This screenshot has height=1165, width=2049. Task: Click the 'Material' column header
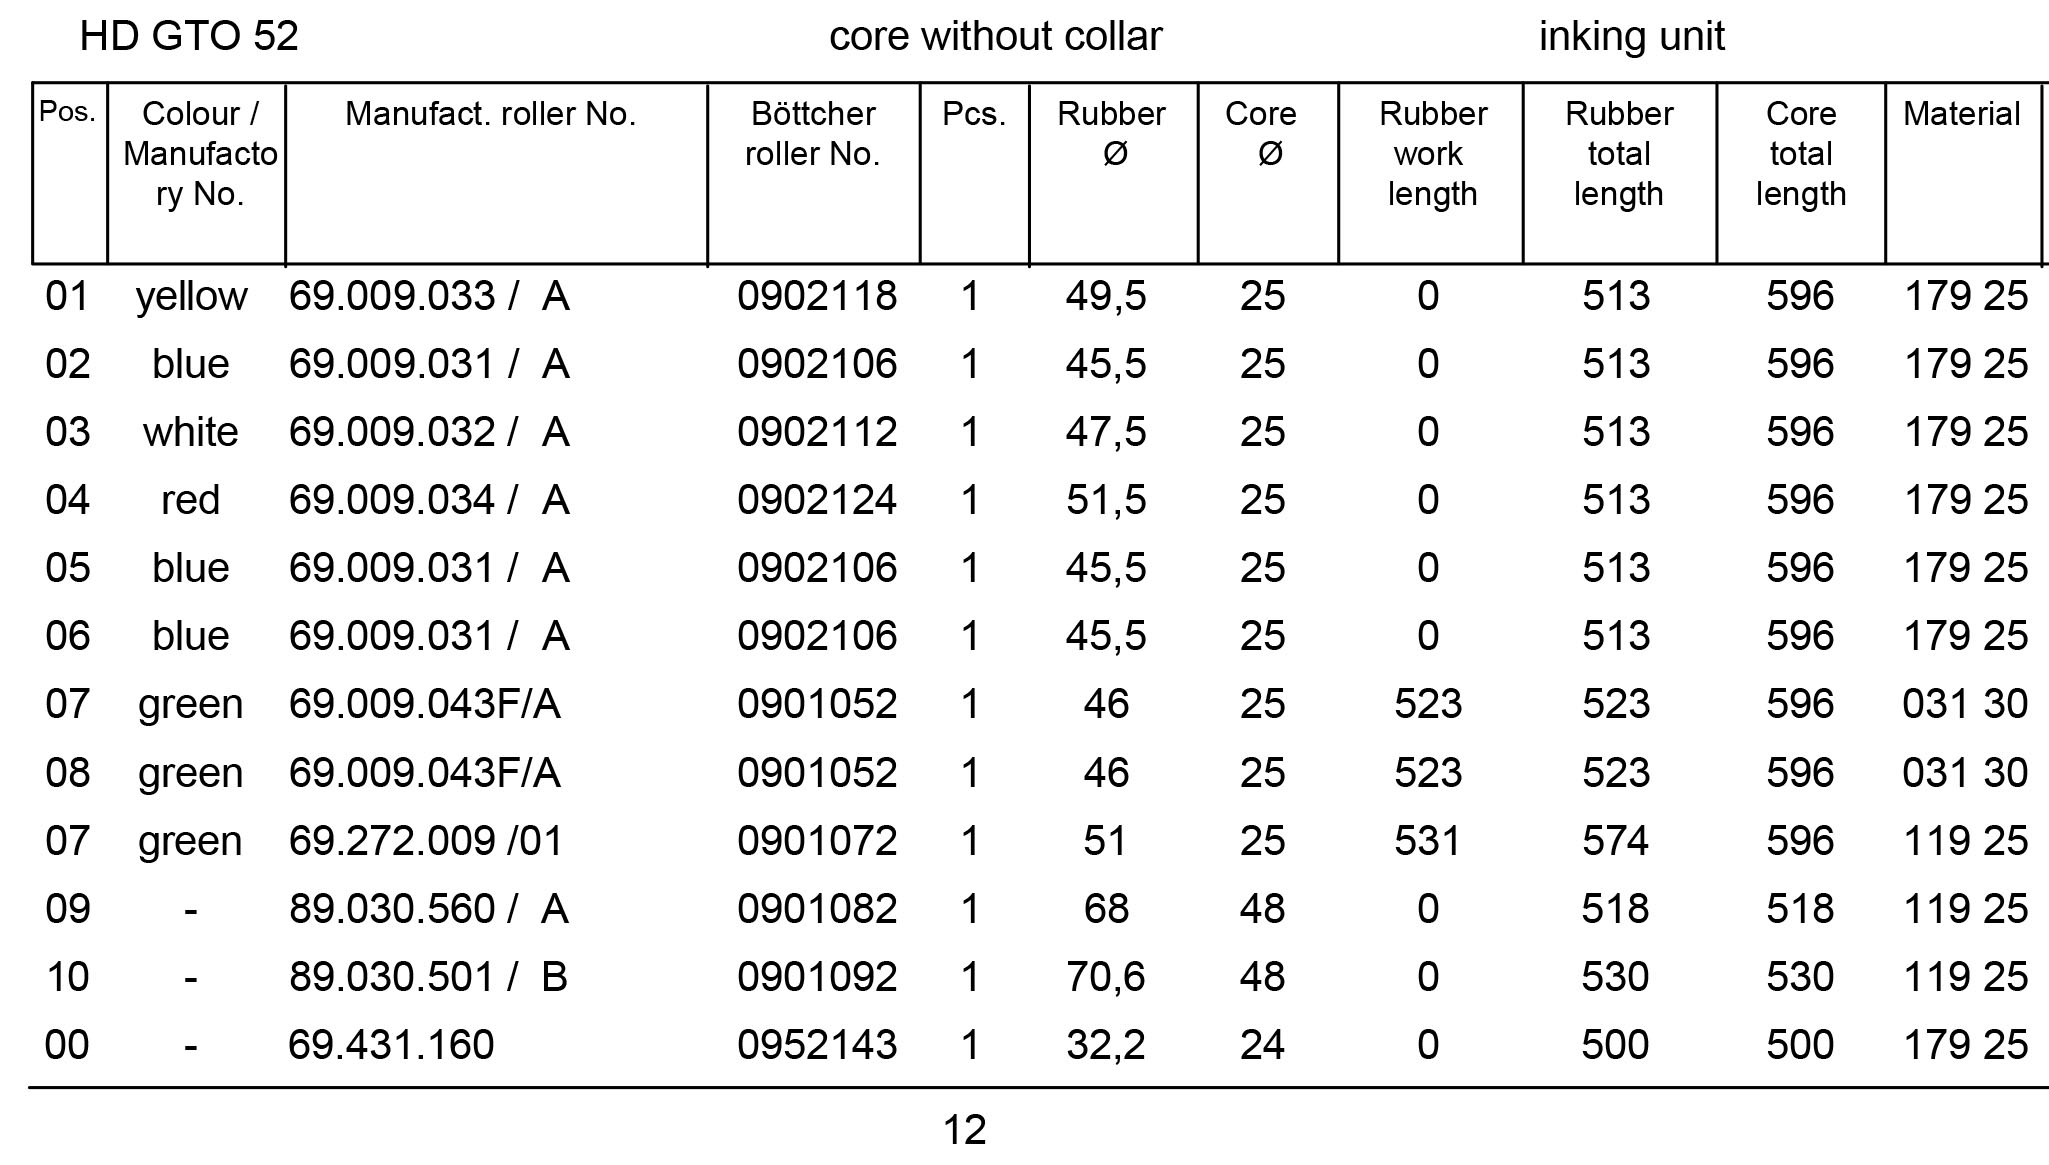1961,114
